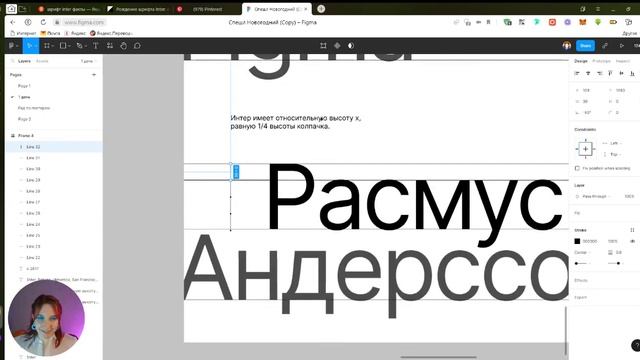
Task: Align left in Design panel
Action: click(577, 73)
